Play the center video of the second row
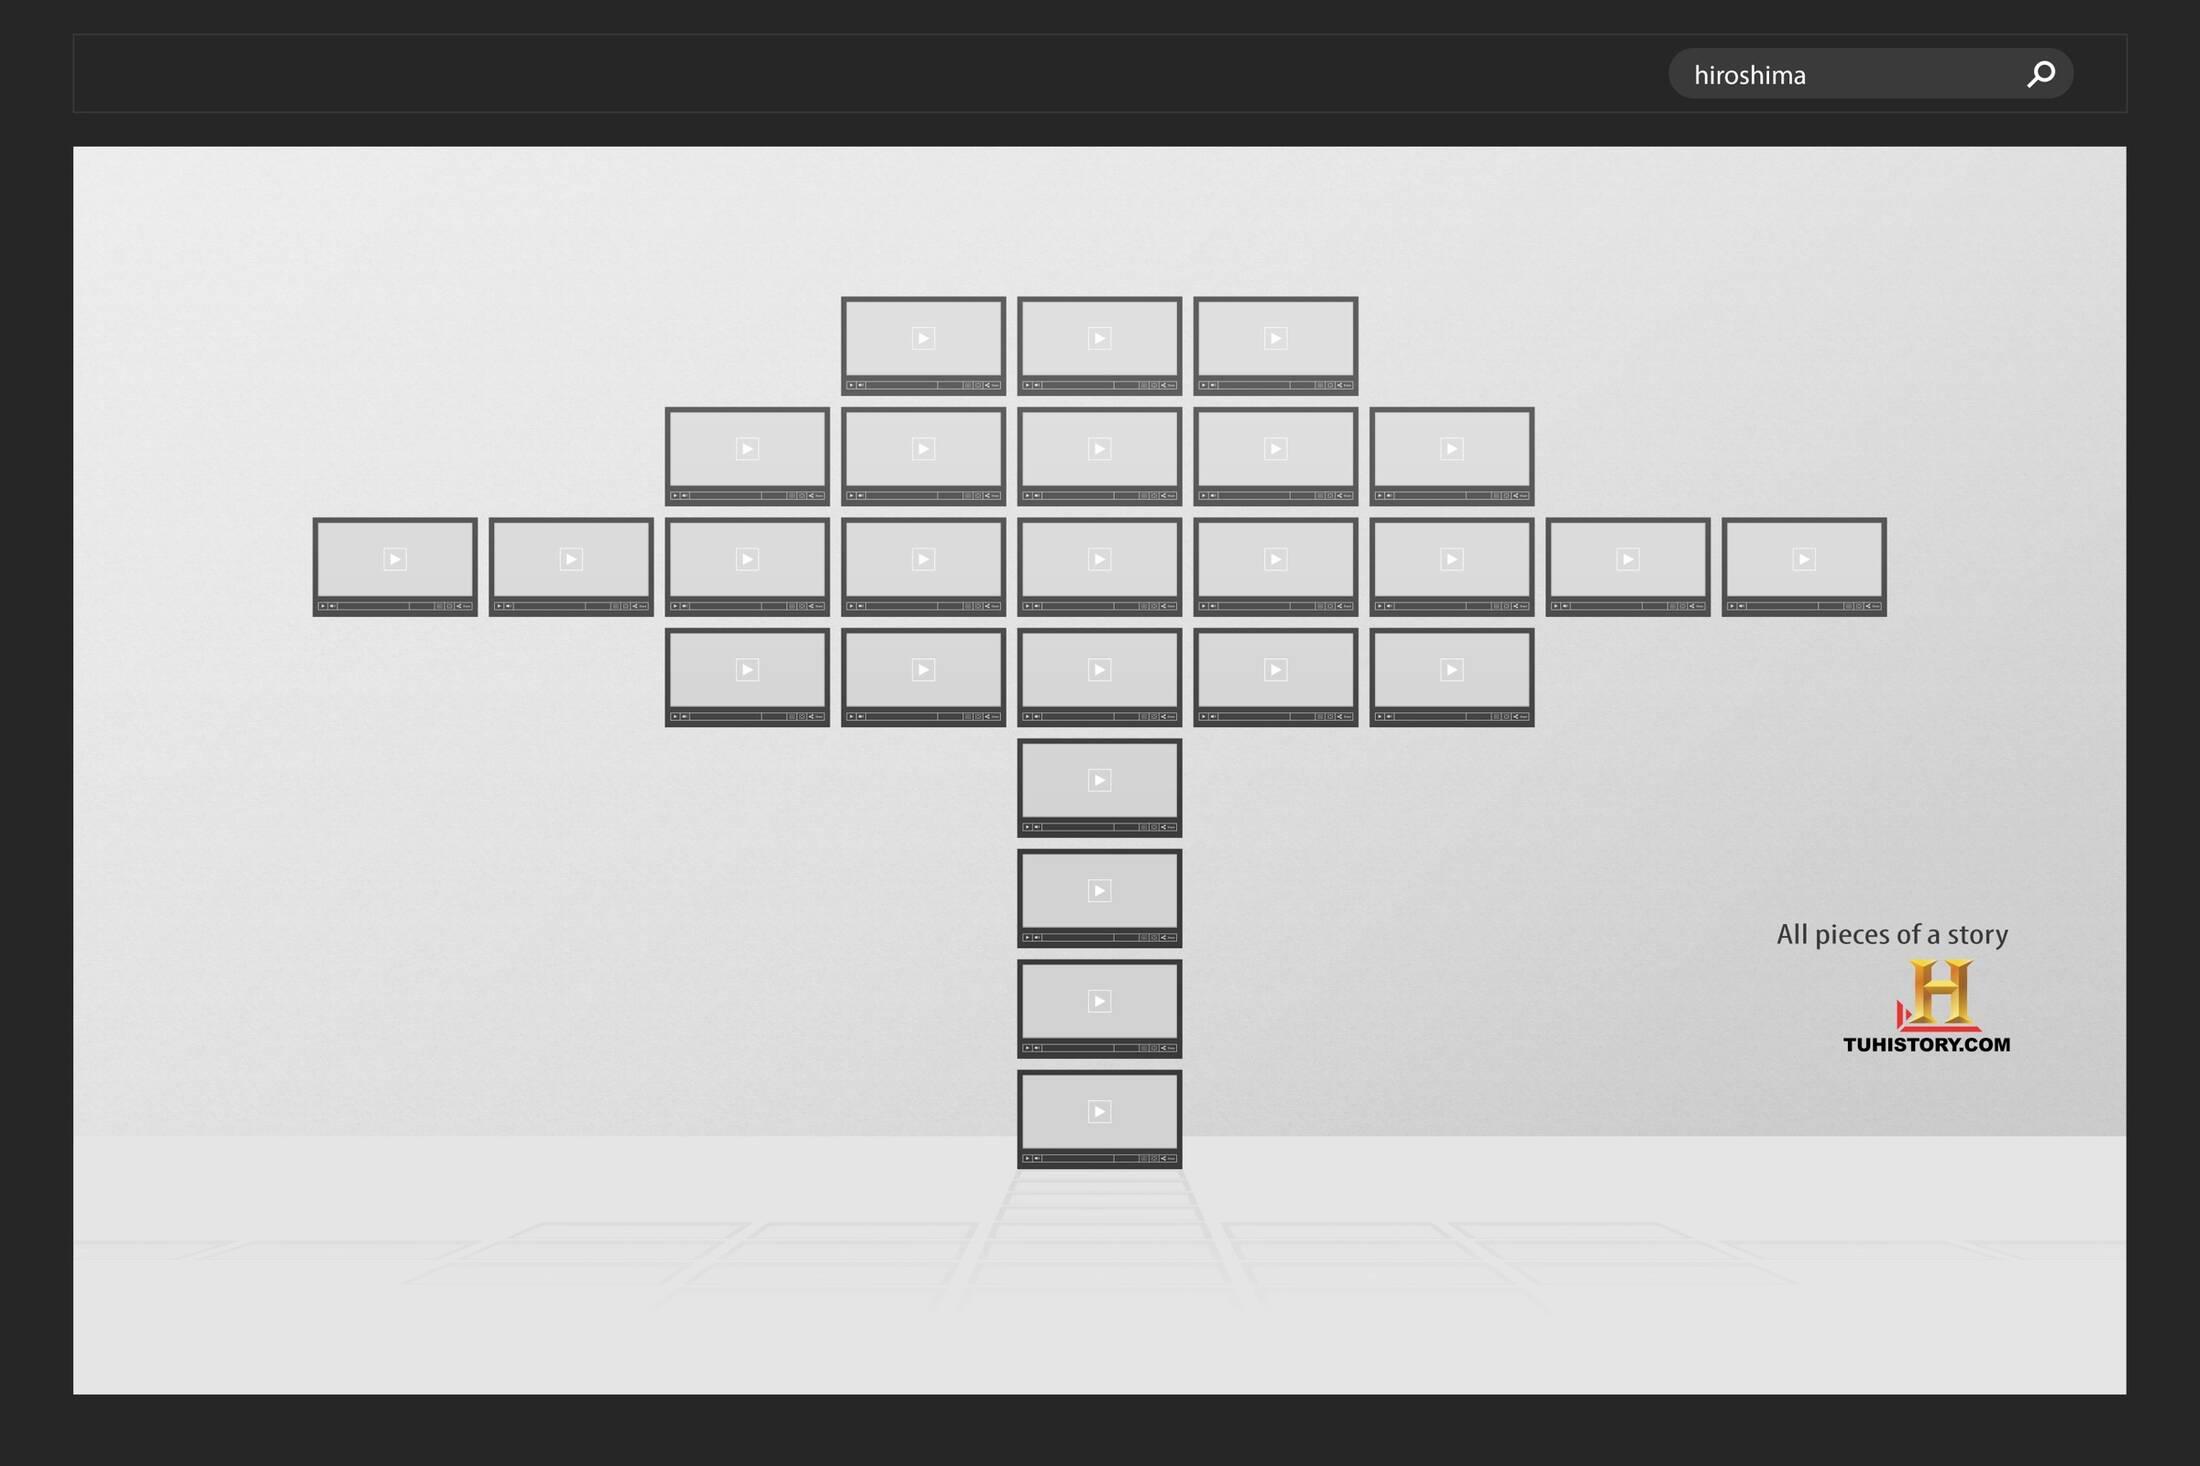2200x1466 pixels. 1099,449
